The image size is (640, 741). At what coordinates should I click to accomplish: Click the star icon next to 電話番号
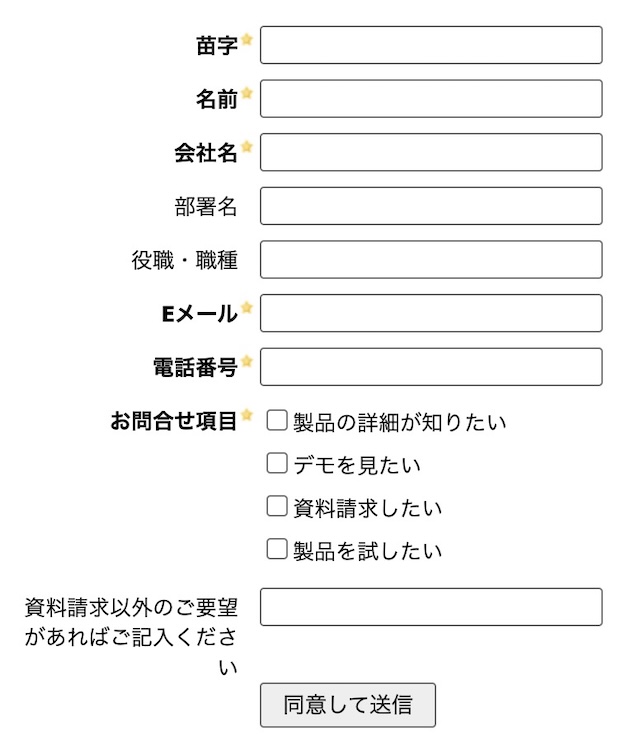tap(247, 362)
